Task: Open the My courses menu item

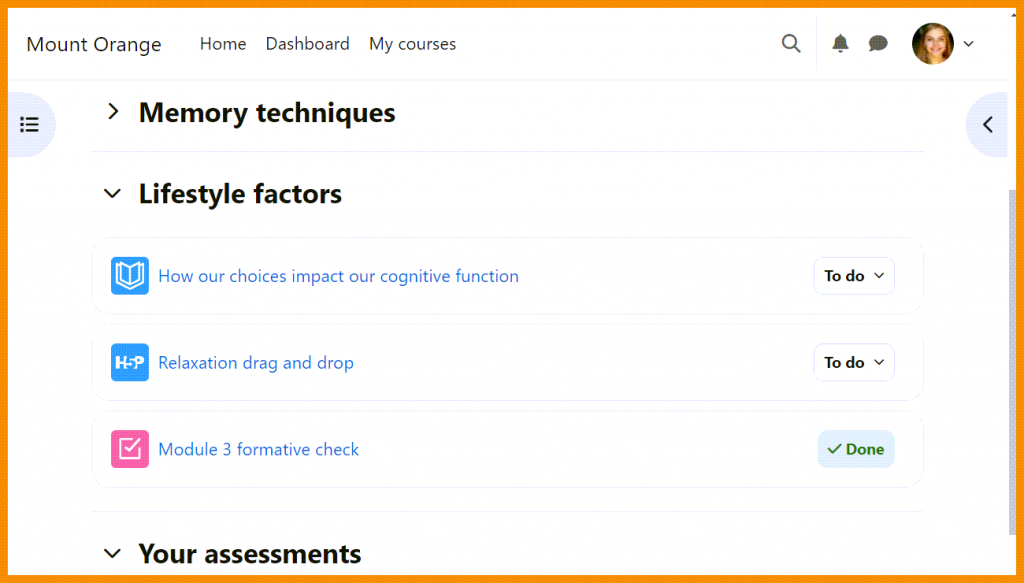Action: (412, 44)
